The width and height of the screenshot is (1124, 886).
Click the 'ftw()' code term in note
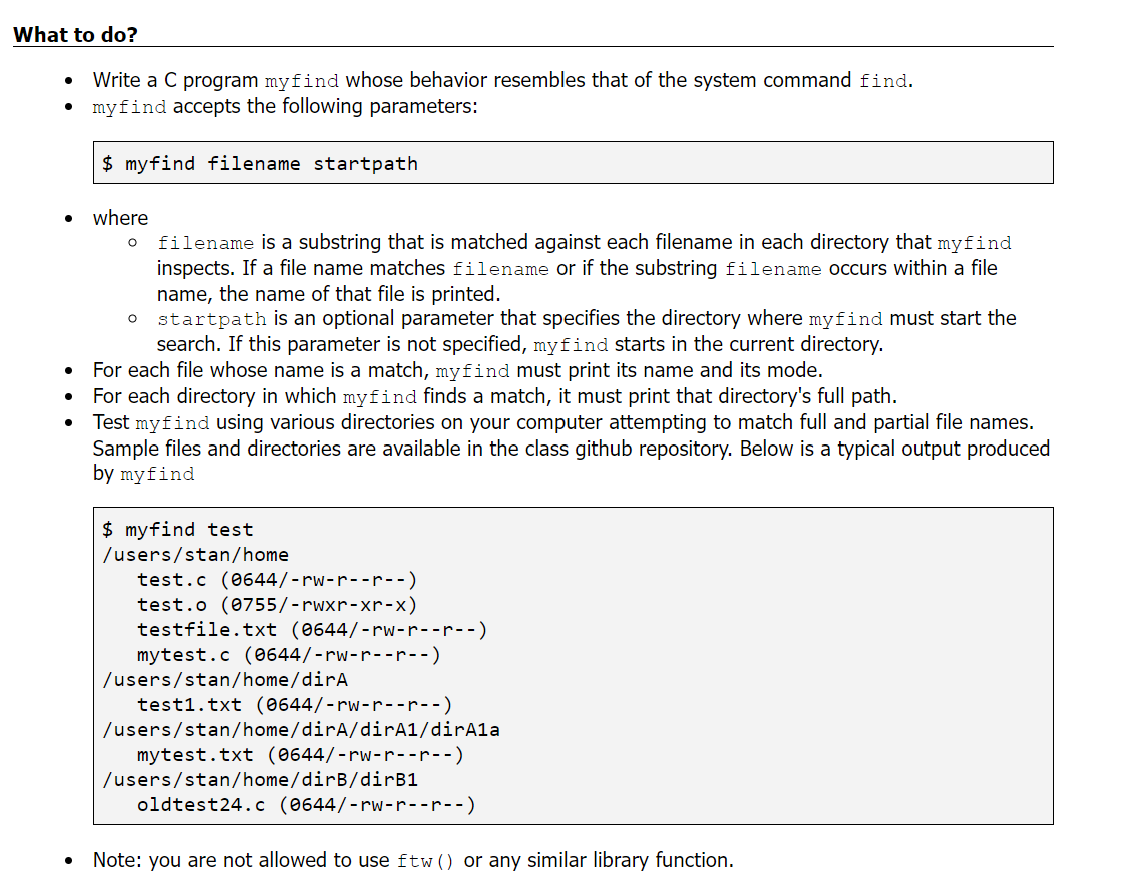(425, 861)
